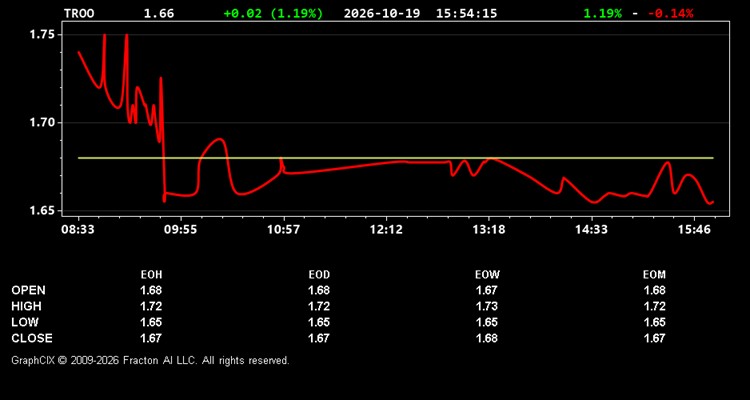This screenshot has width=750, height=400.
Task: Click the 14:33 time axis label
Action: pos(591,230)
